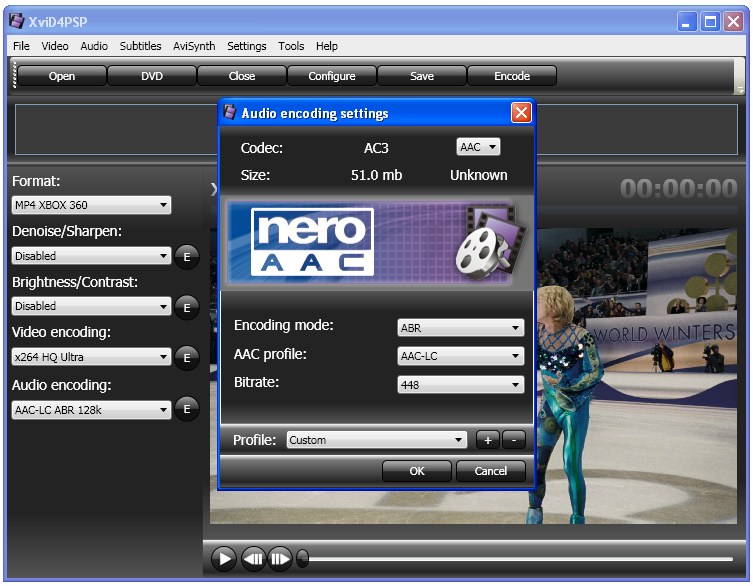Step one frame backward in the player

point(253,559)
